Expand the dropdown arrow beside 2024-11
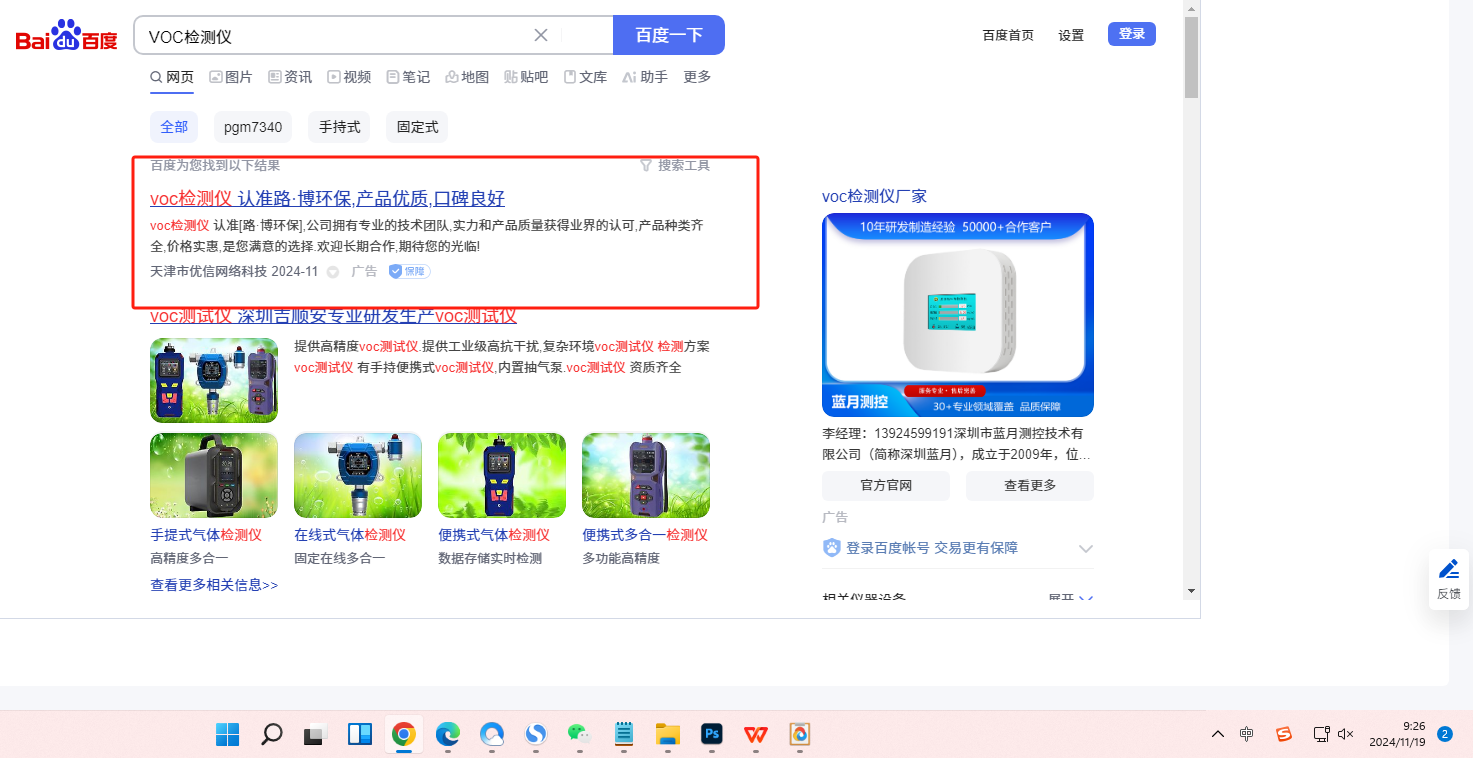The height and width of the screenshot is (758, 1473). pyautogui.click(x=333, y=272)
